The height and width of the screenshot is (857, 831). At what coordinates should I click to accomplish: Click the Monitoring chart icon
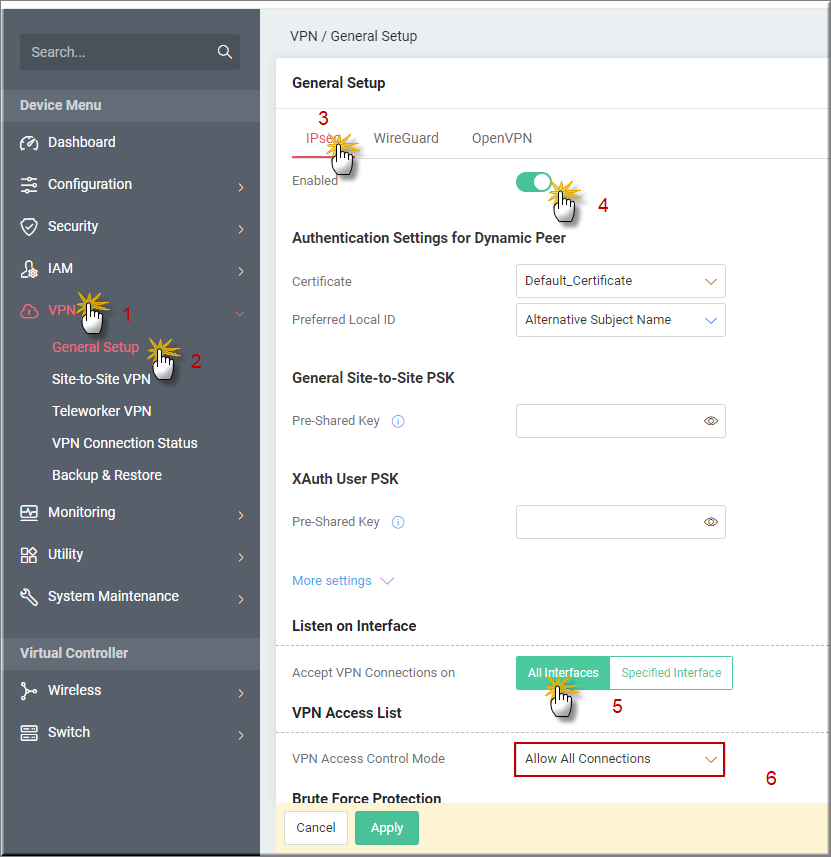[29, 513]
